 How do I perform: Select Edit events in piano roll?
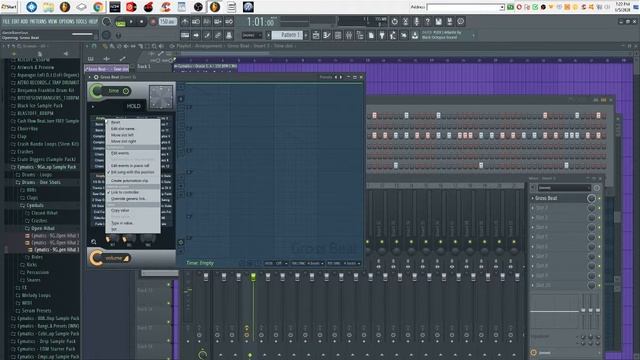click(x=133, y=166)
